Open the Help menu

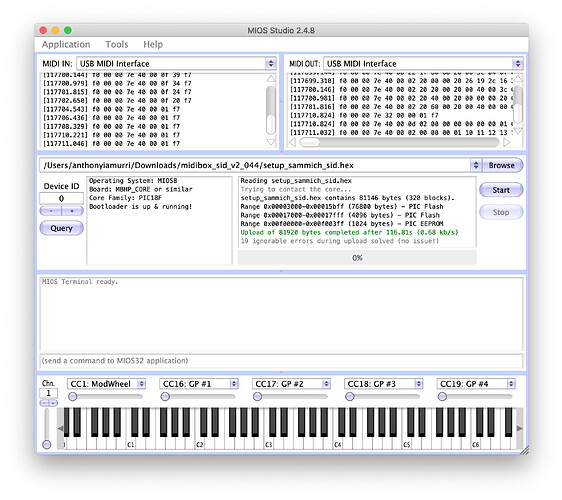click(153, 44)
